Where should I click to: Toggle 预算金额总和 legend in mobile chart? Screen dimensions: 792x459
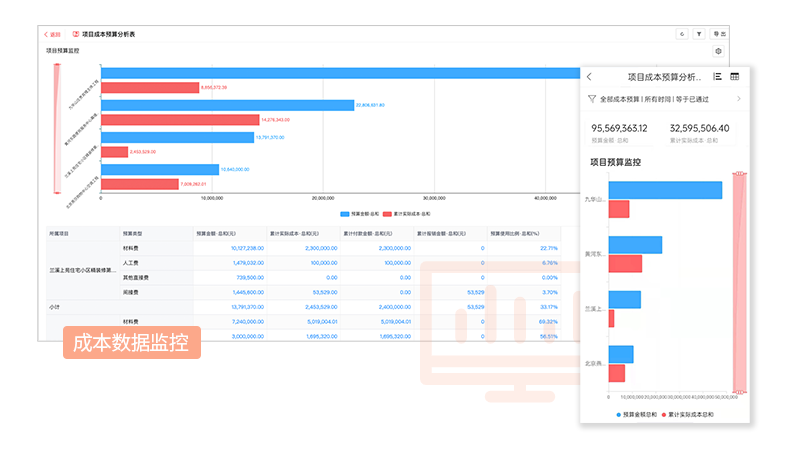point(629,413)
